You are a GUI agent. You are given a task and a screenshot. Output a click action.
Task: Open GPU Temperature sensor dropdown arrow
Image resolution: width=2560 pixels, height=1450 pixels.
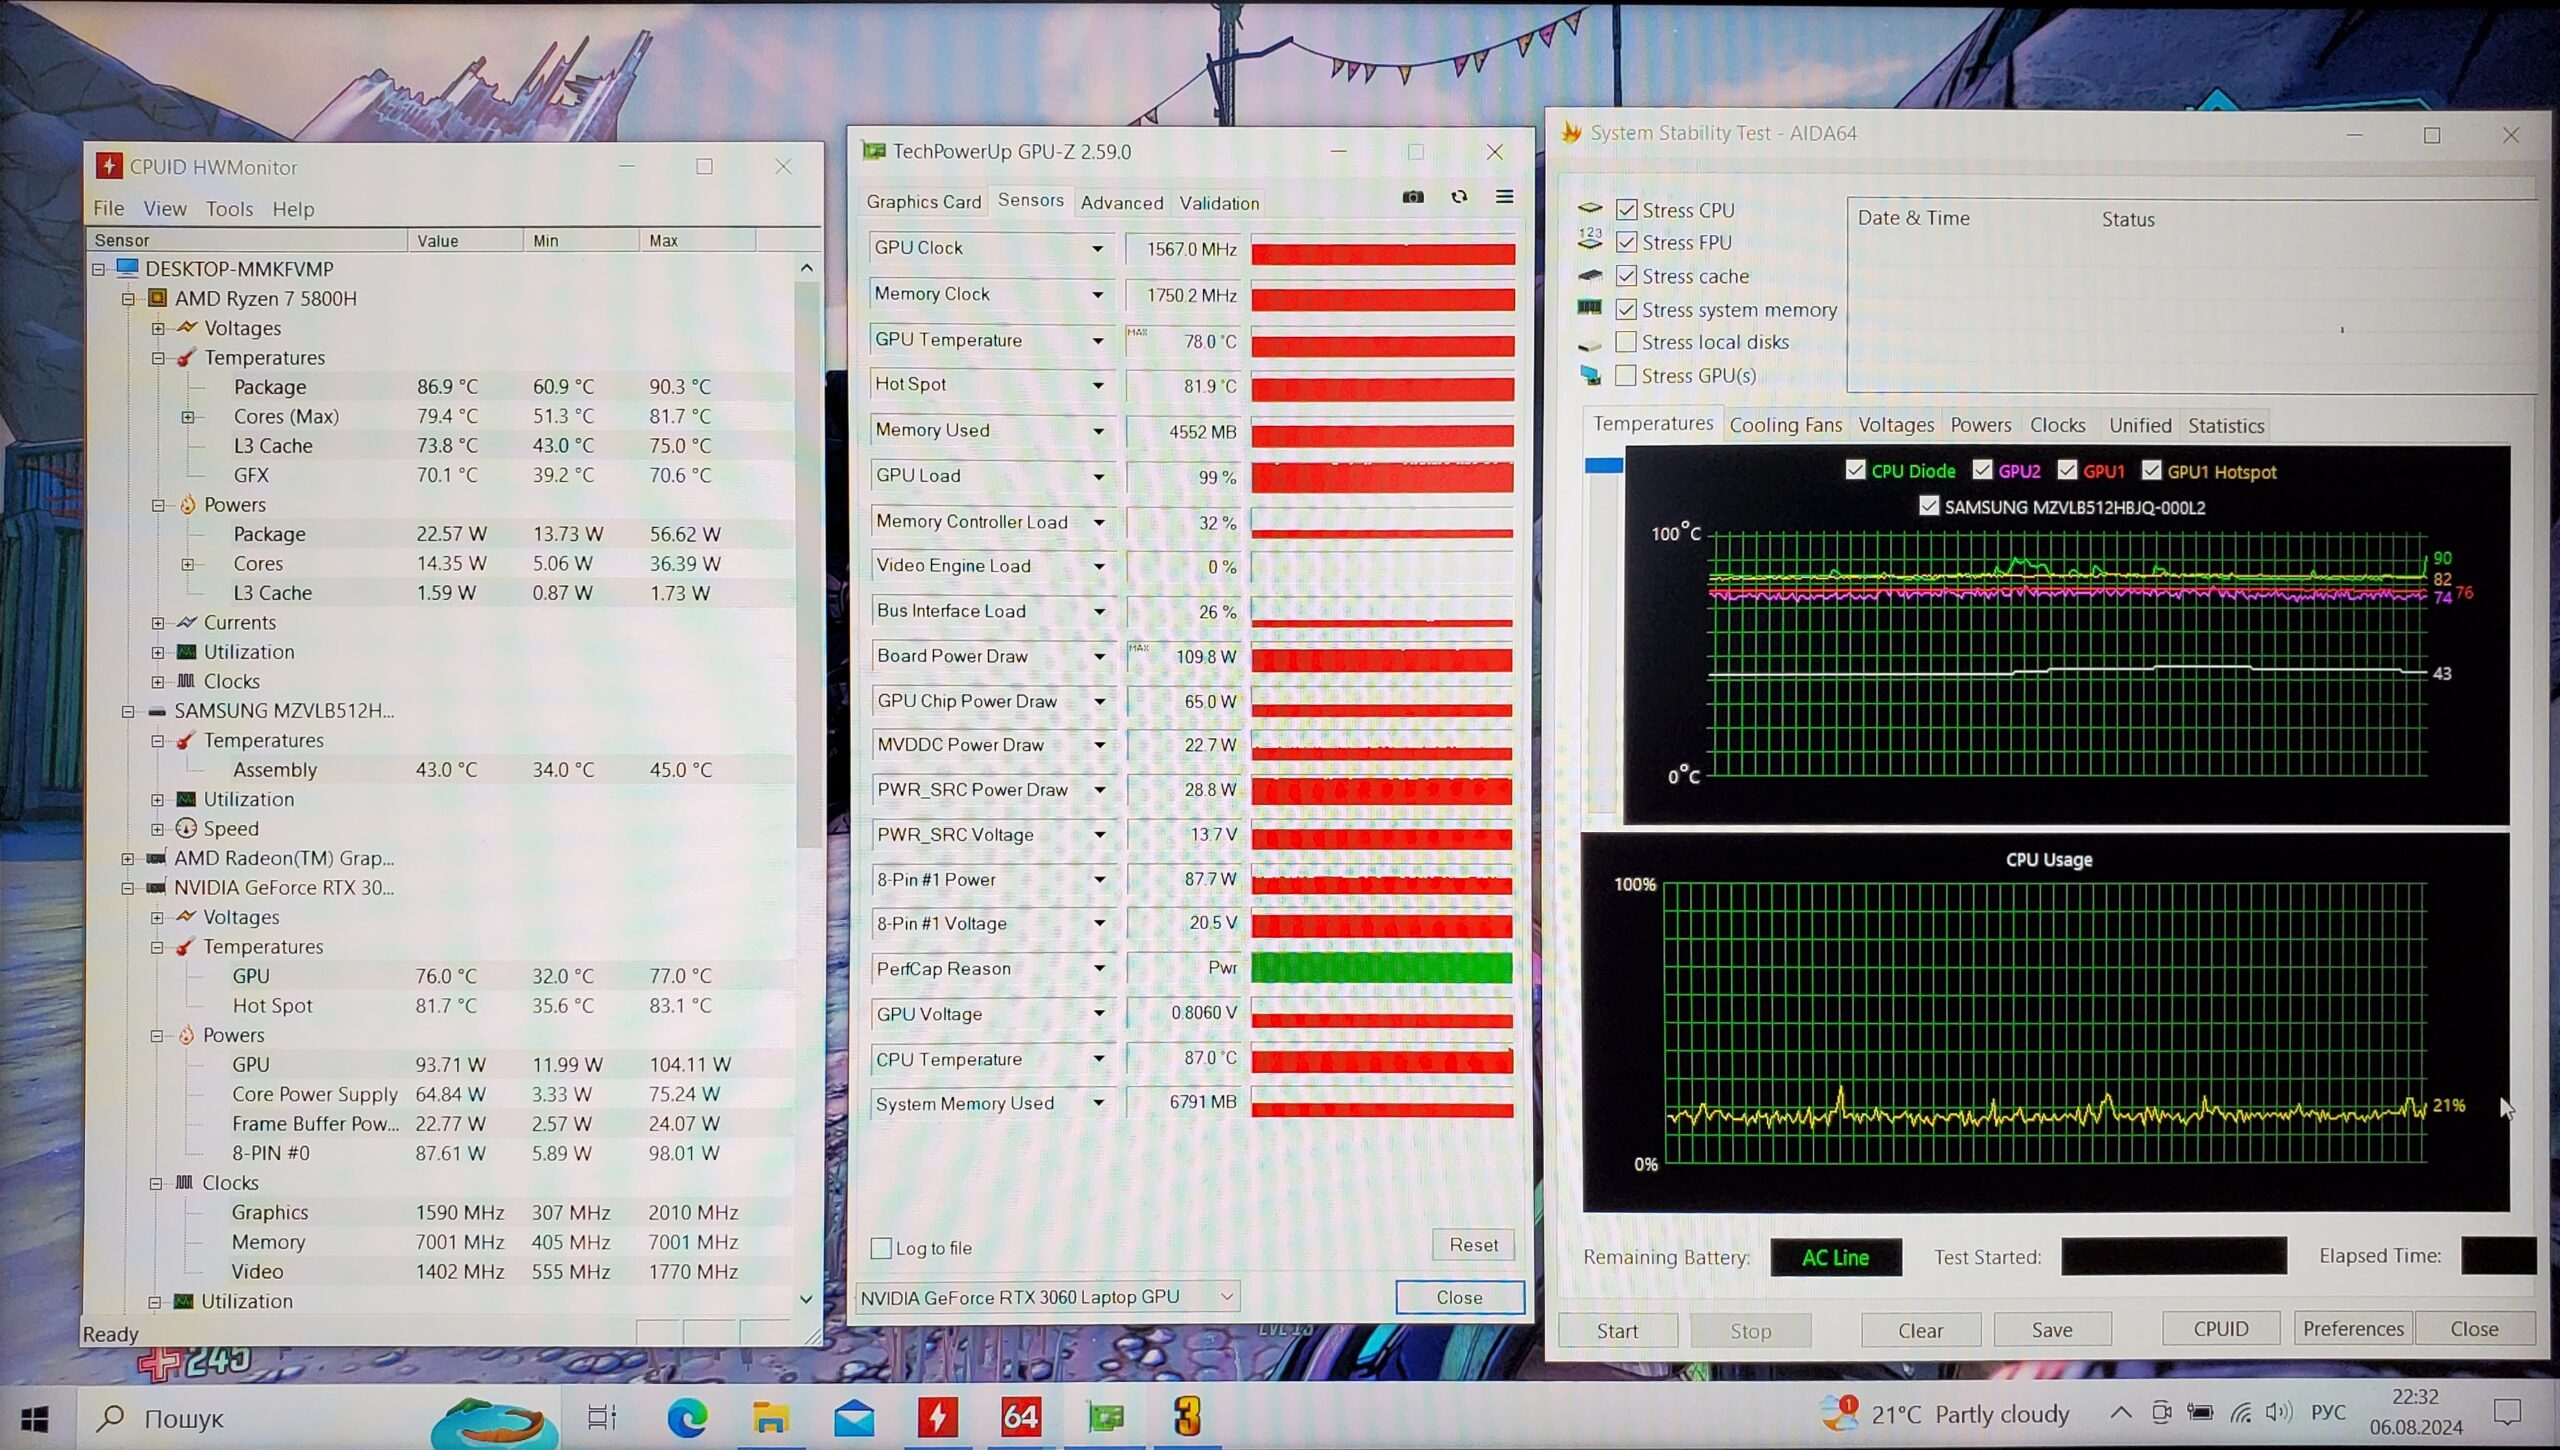click(1097, 341)
